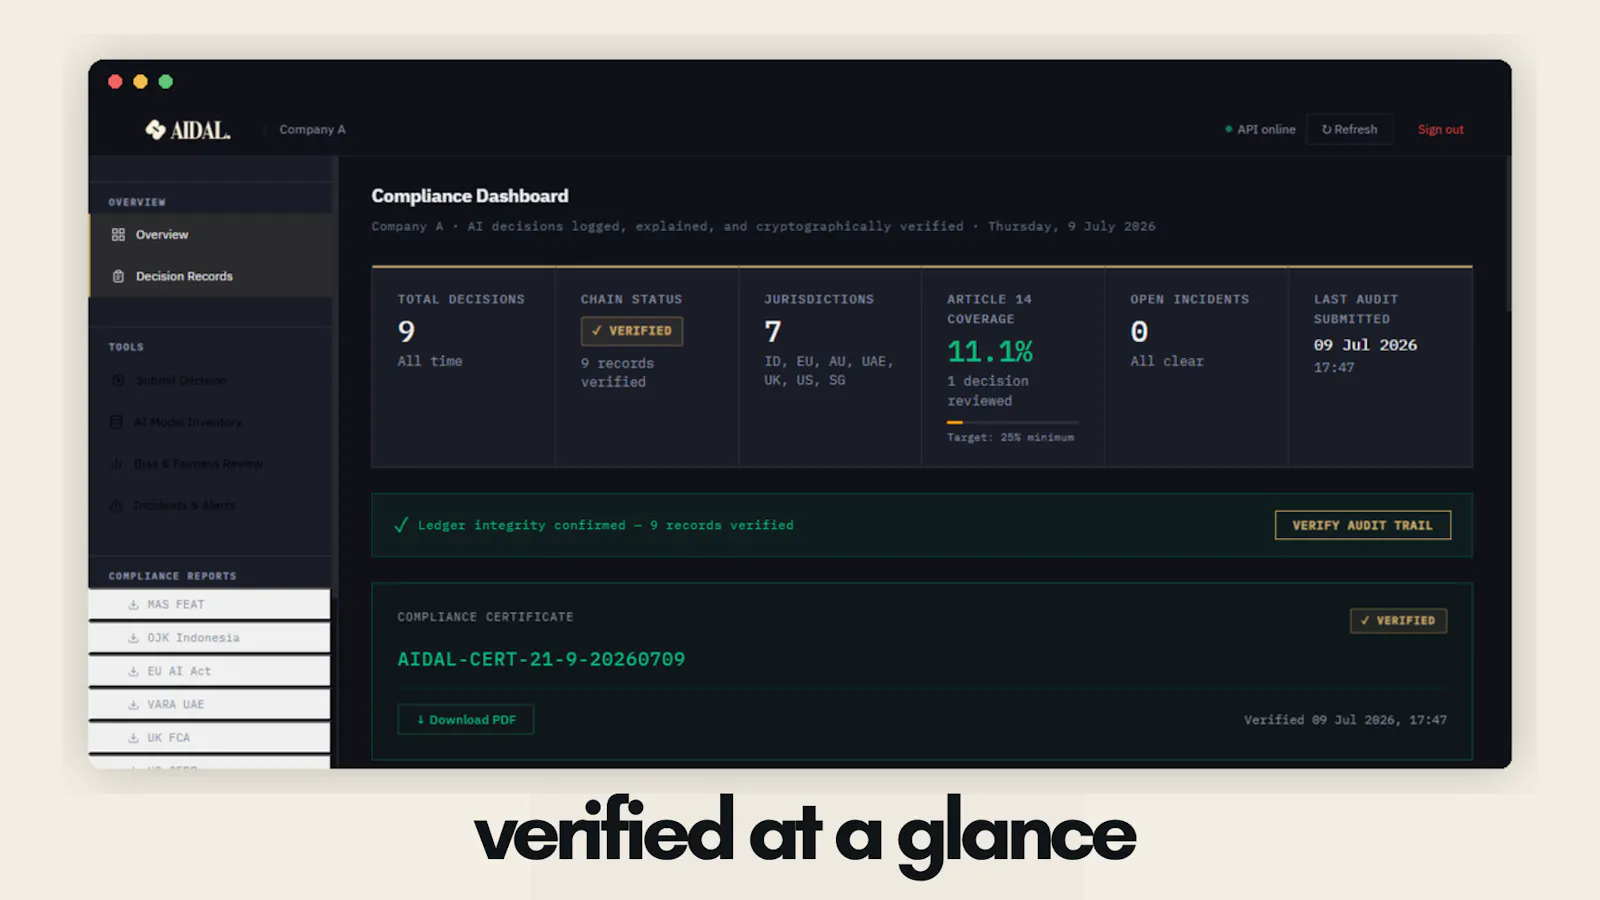The height and width of the screenshot is (900, 1600).
Task: Click the green API online status dot
Action: coord(1228,129)
